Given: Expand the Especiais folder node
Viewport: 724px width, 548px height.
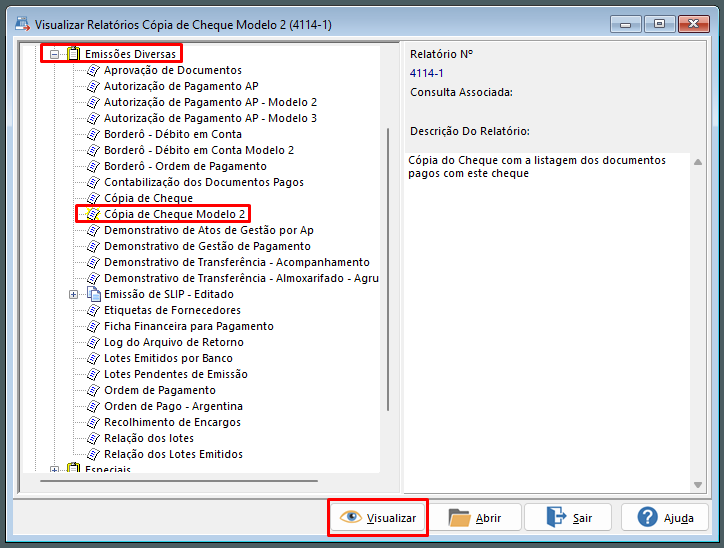Looking at the screenshot, I should [54, 470].
